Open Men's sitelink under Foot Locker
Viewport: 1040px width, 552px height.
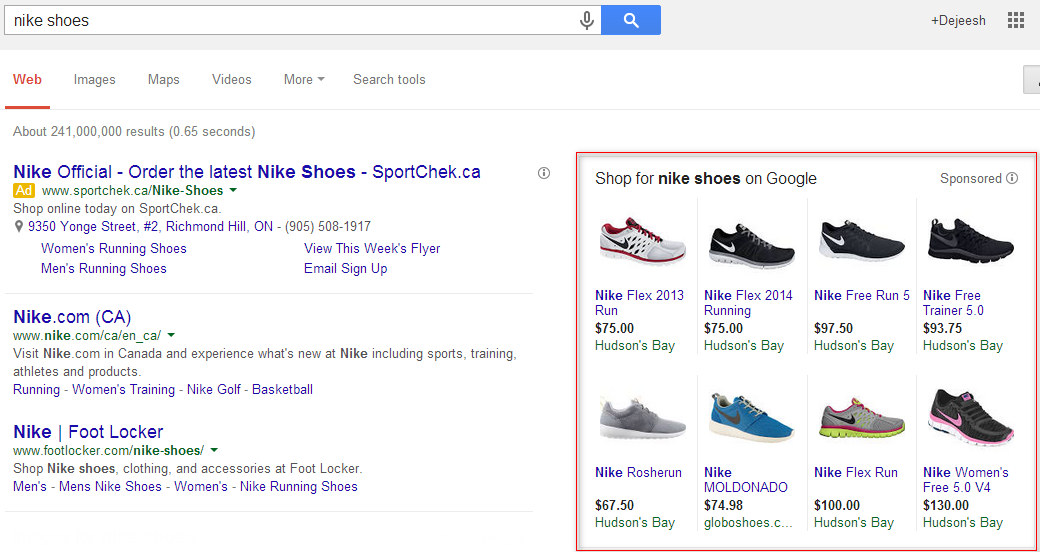tap(30, 486)
